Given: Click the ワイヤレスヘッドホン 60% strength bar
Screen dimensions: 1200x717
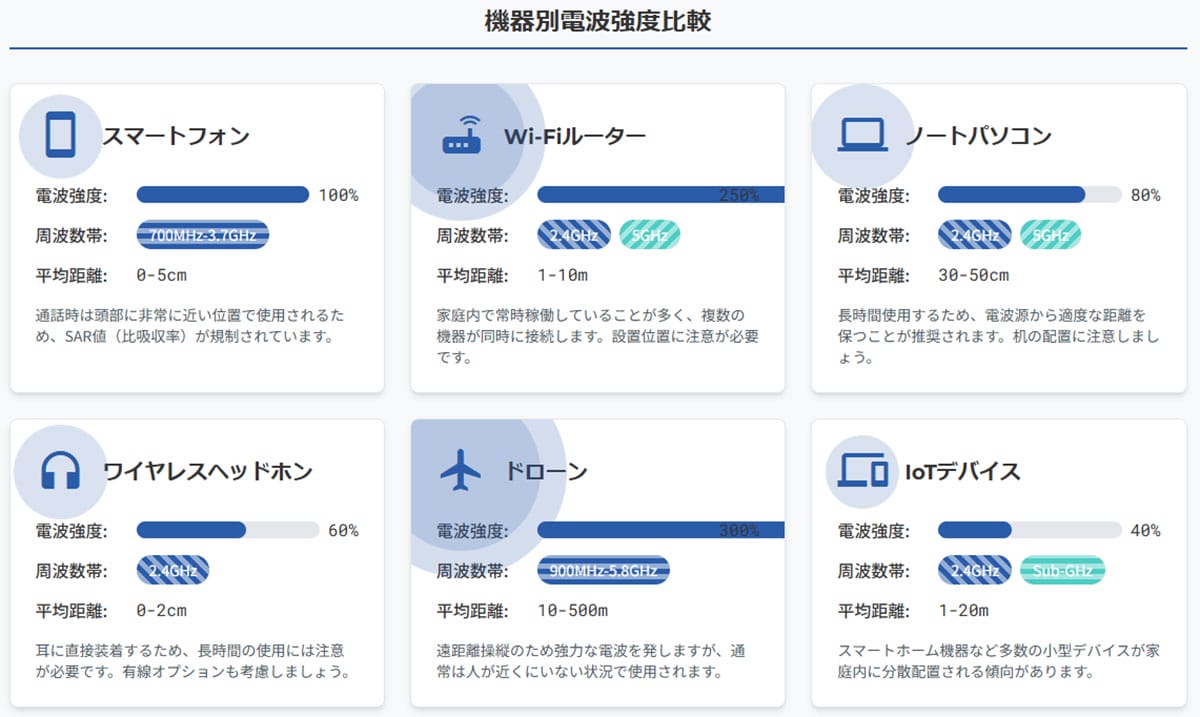Looking at the screenshot, I should click(x=227, y=530).
